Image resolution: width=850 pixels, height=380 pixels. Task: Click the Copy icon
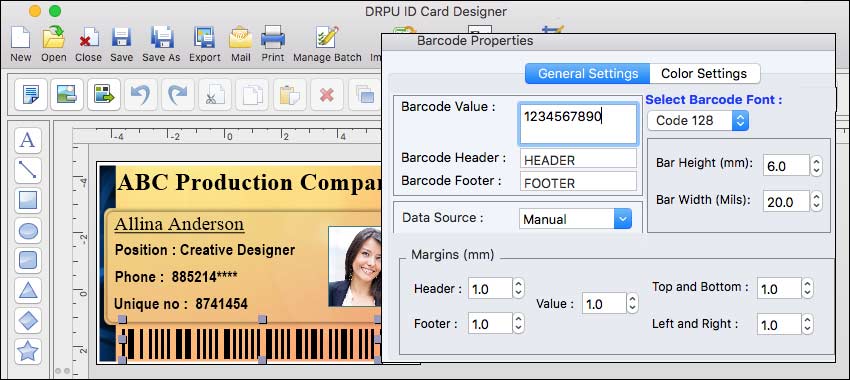252,95
